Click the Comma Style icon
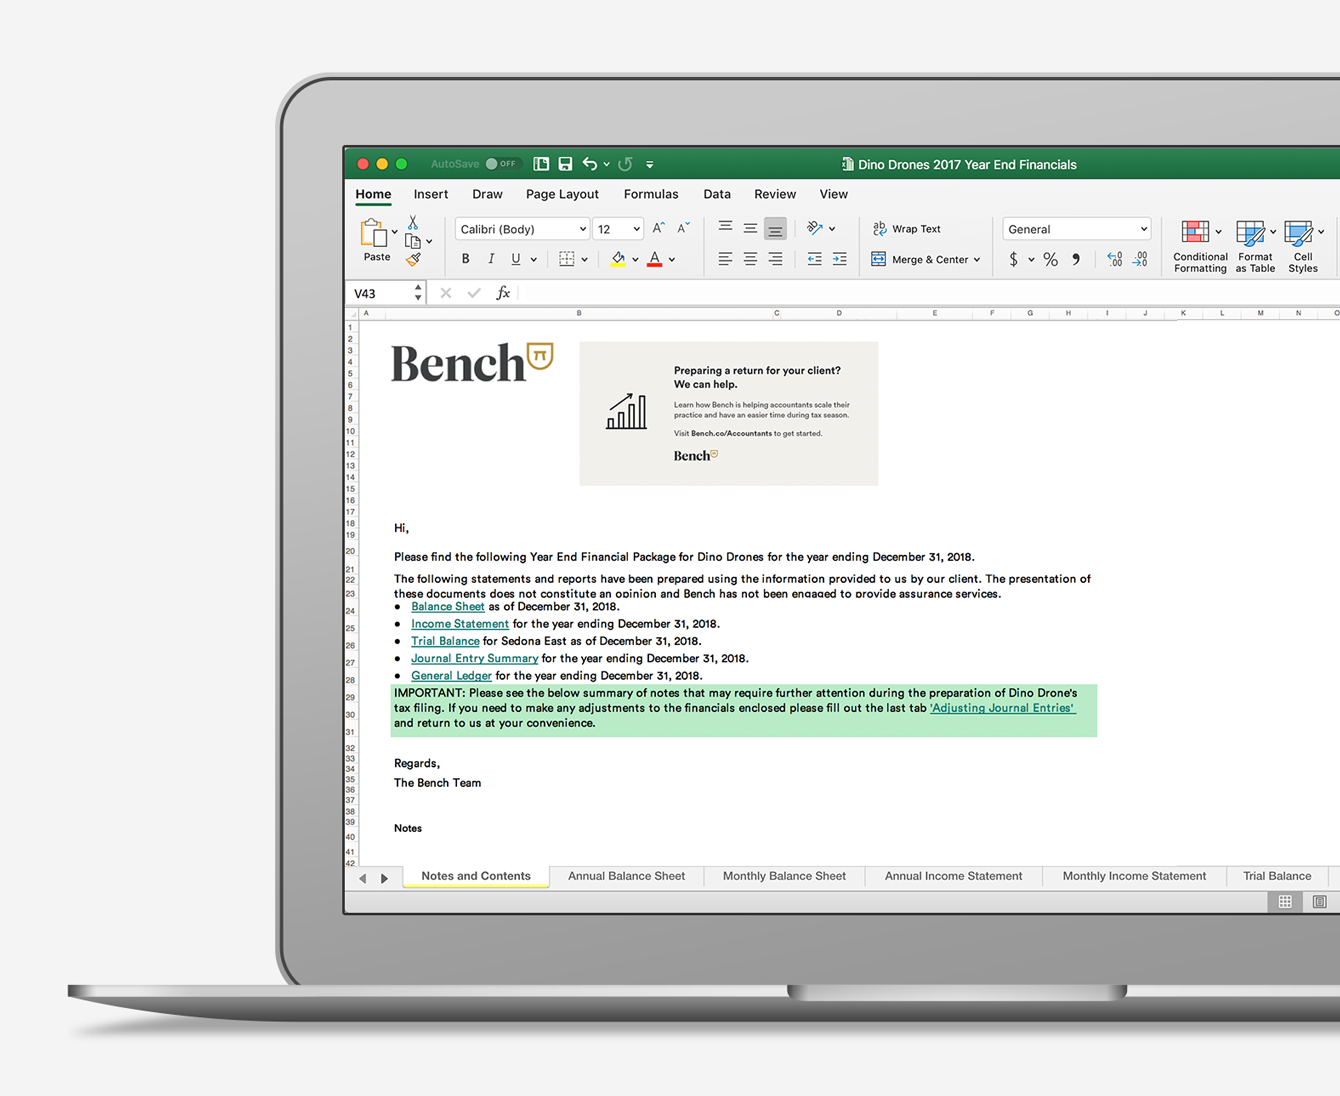1340x1096 pixels. point(1076,259)
